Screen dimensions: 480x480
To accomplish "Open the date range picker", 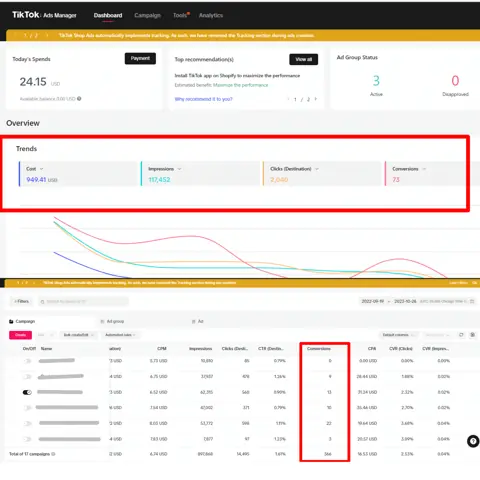I will tap(417, 301).
